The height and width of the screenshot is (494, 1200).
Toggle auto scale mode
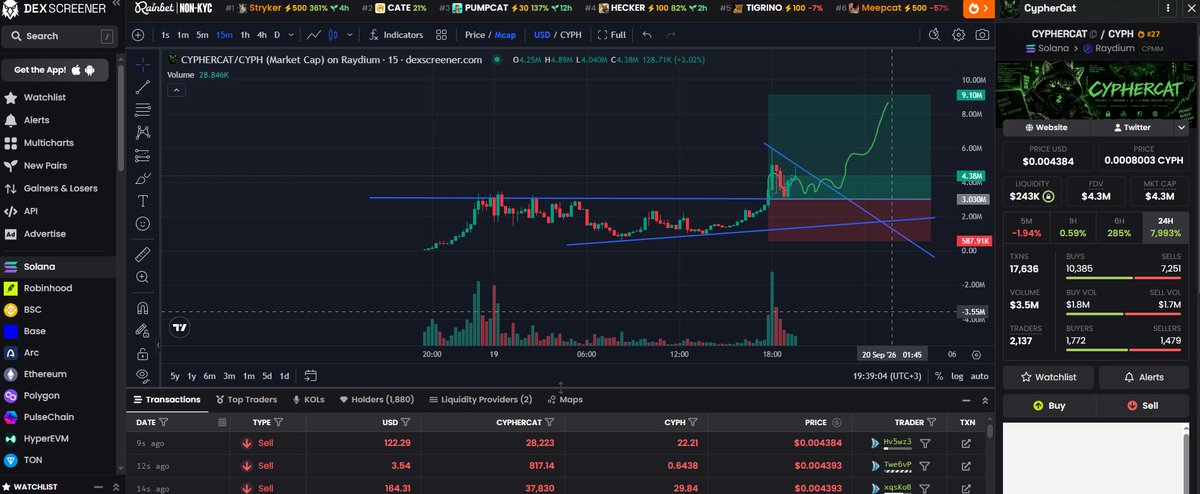(x=980, y=376)
